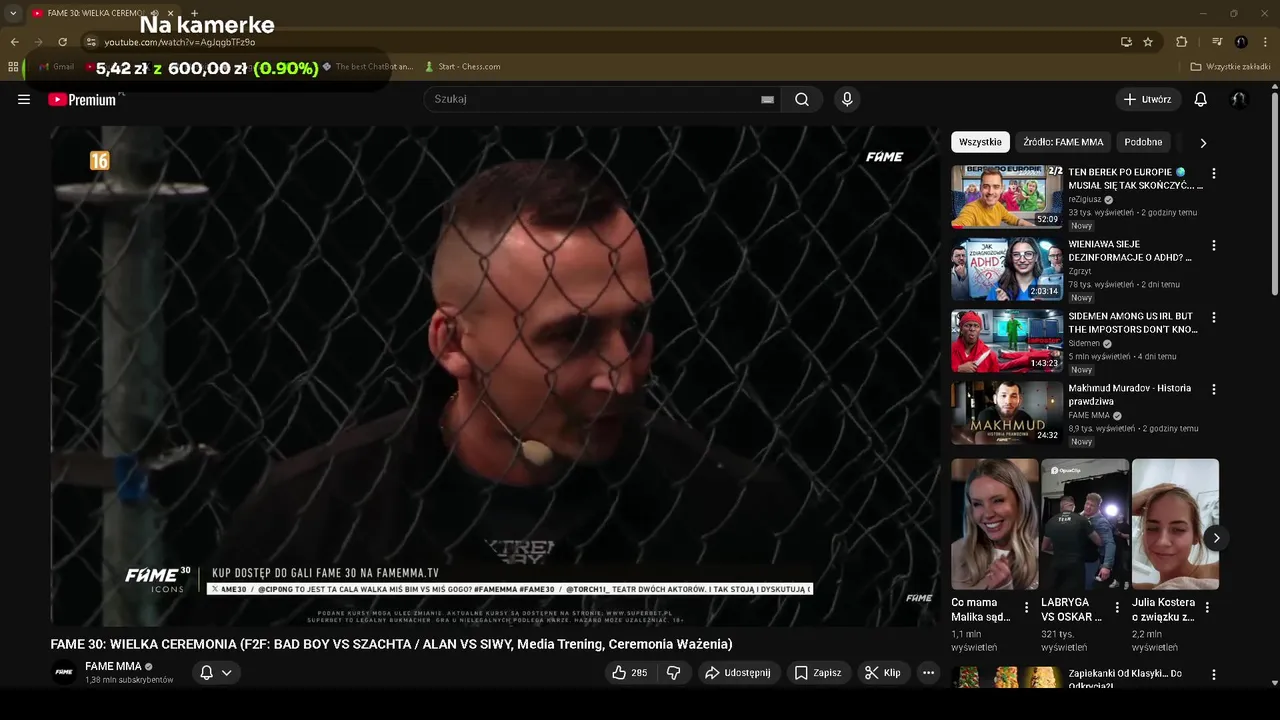Click the Sidemen channel name
The width and height of the screenshot is (1280, 720).
(x=1083, y=343)
